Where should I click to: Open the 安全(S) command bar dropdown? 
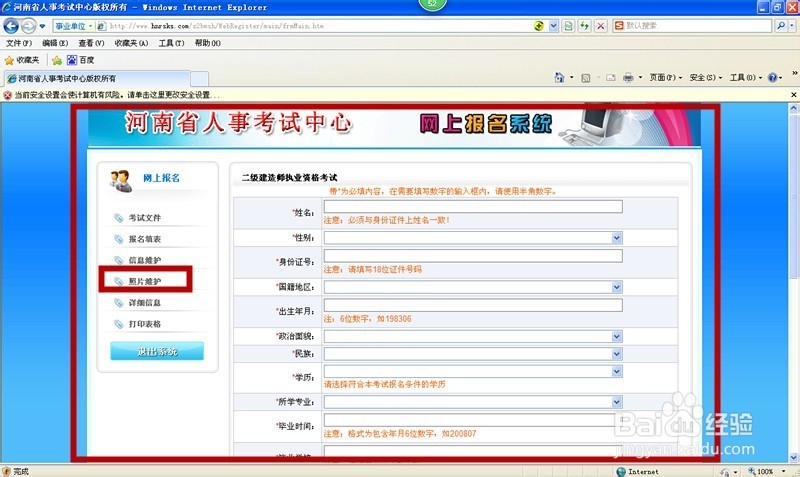(x=706, y=78)
